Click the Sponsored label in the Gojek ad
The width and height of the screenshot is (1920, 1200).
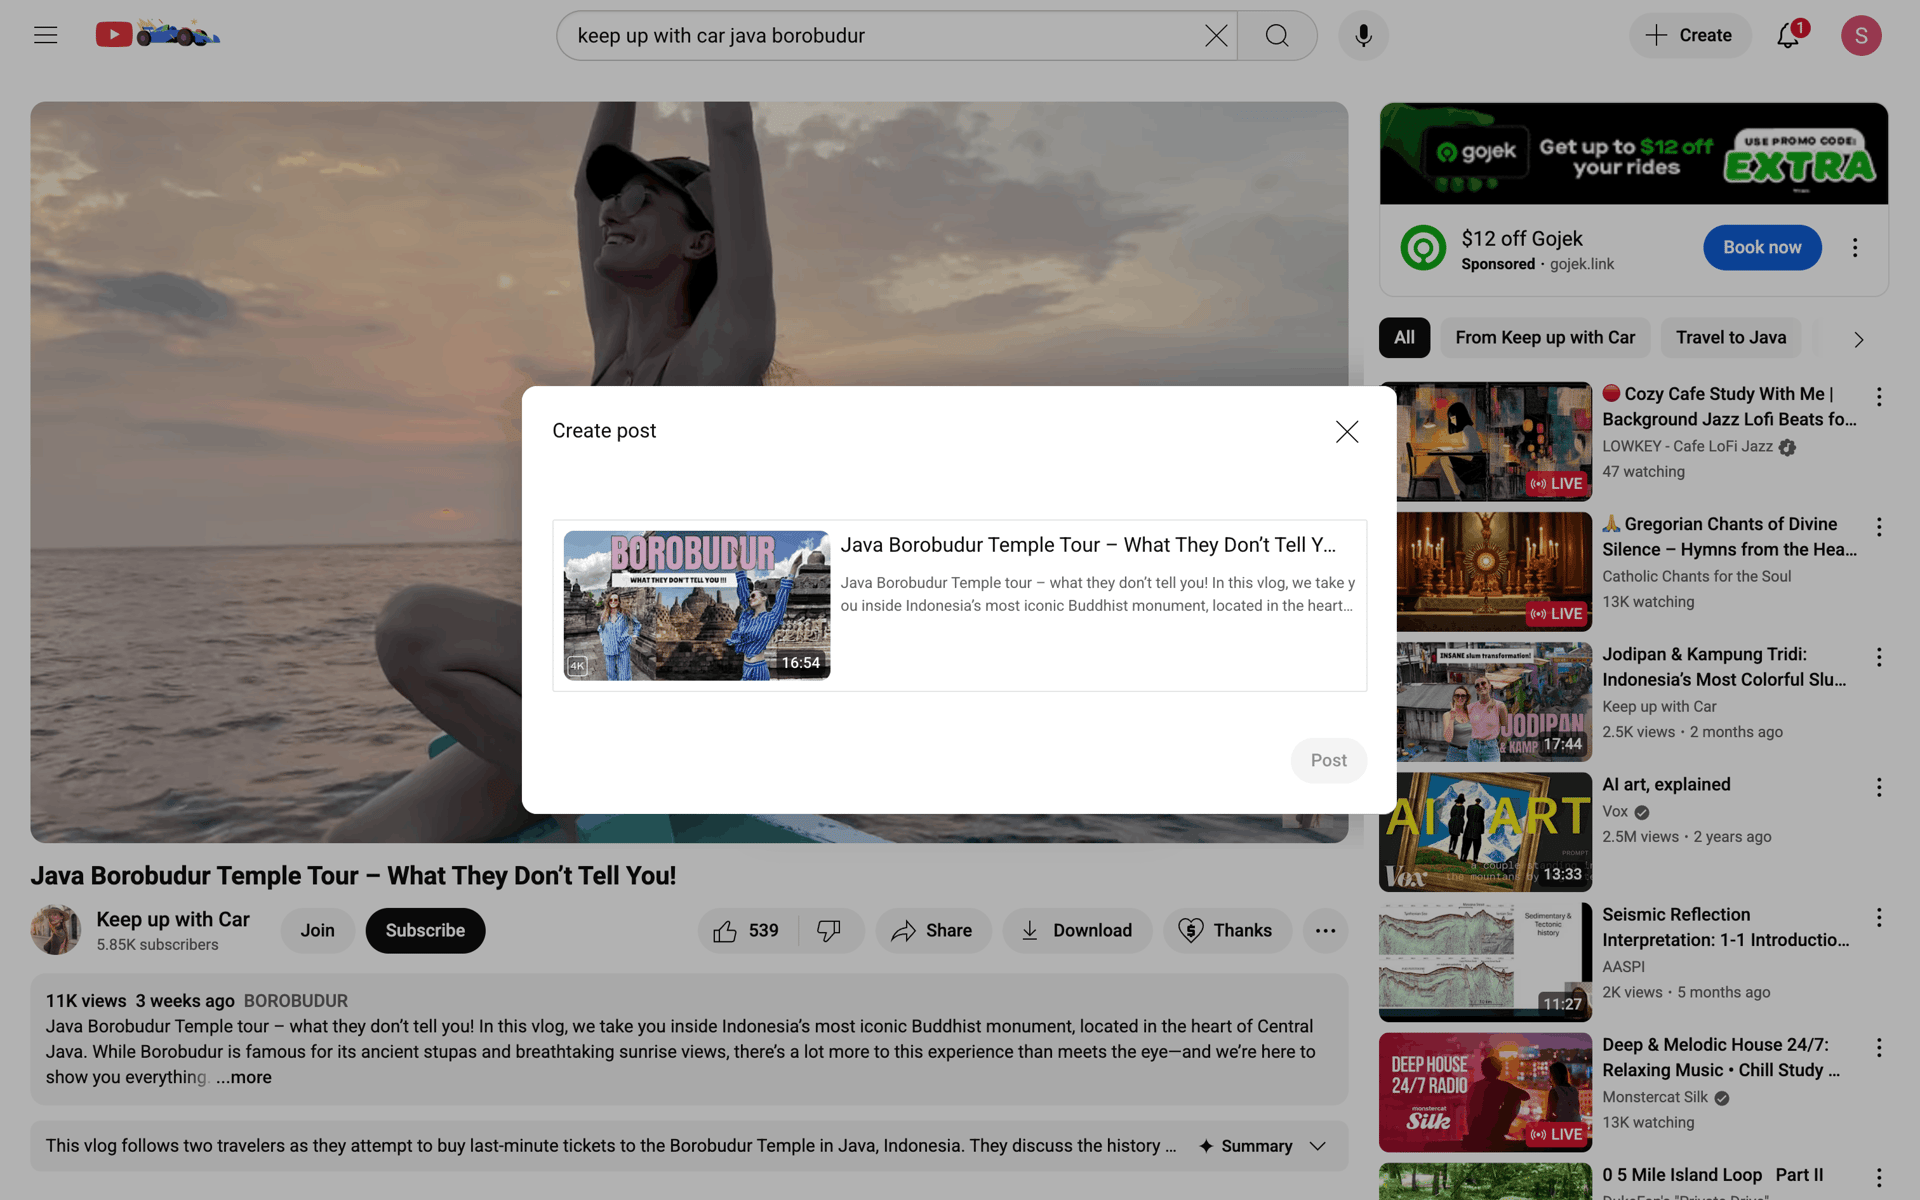click(1497, 264)
